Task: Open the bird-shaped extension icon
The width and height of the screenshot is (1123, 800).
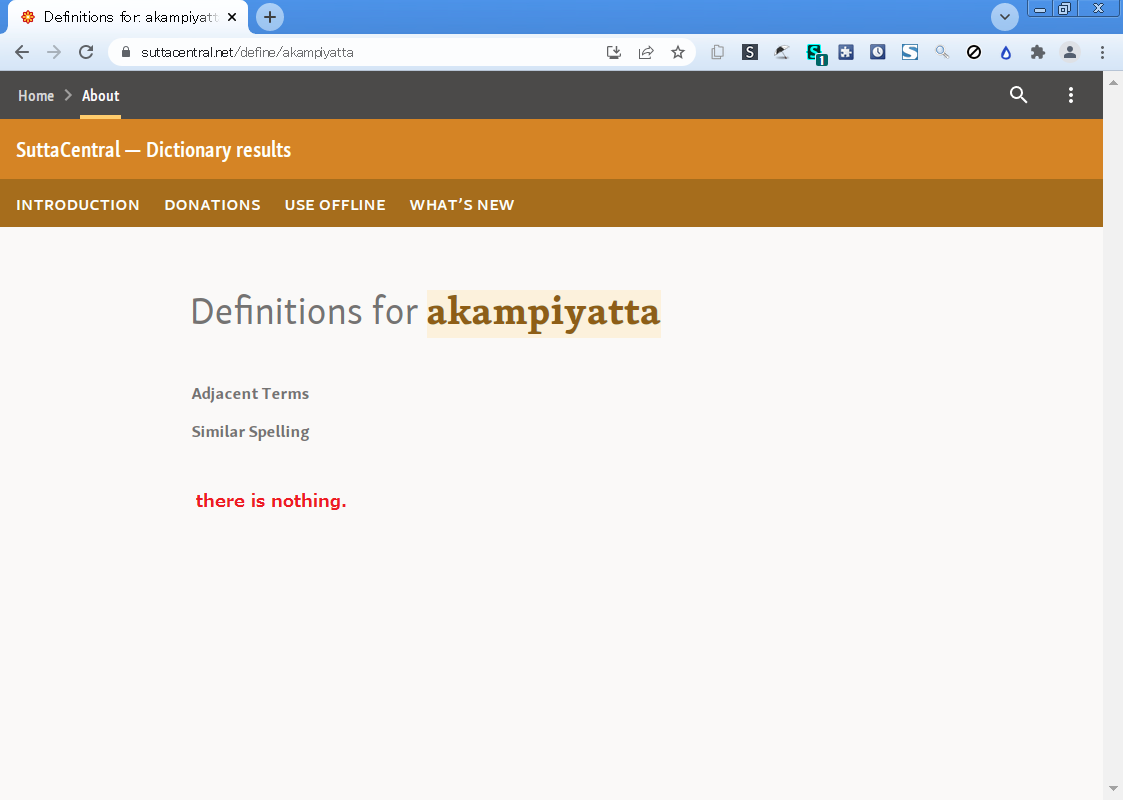Action: (781, 52)
